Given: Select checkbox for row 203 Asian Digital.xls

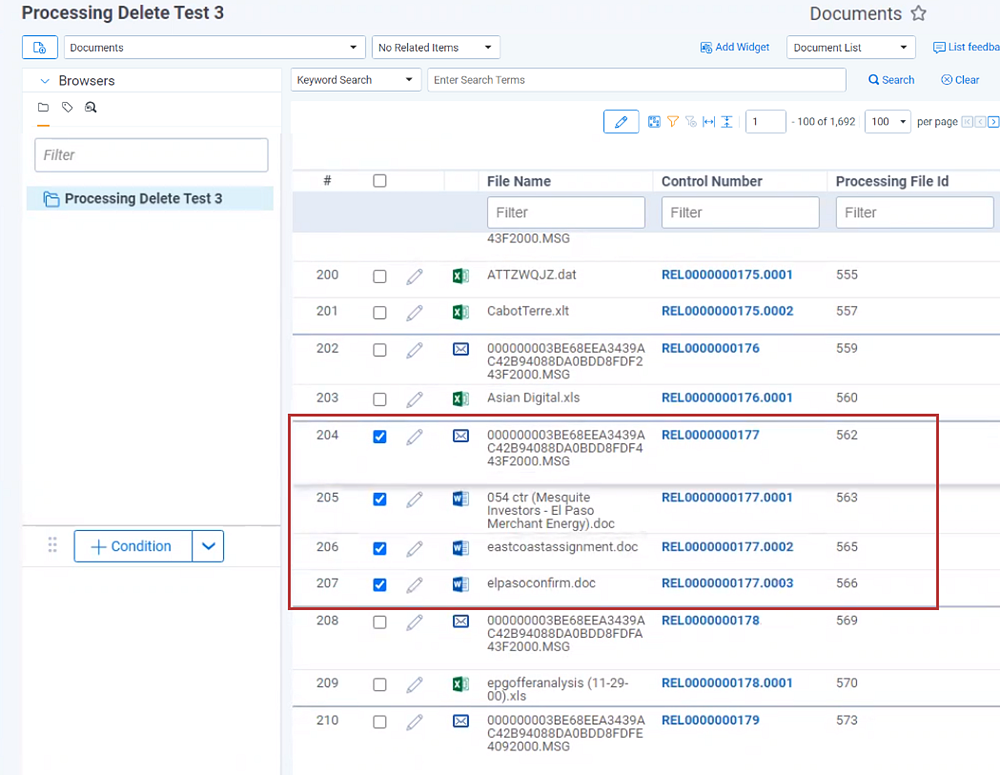Looking at the screenshot, I should 379,399.
